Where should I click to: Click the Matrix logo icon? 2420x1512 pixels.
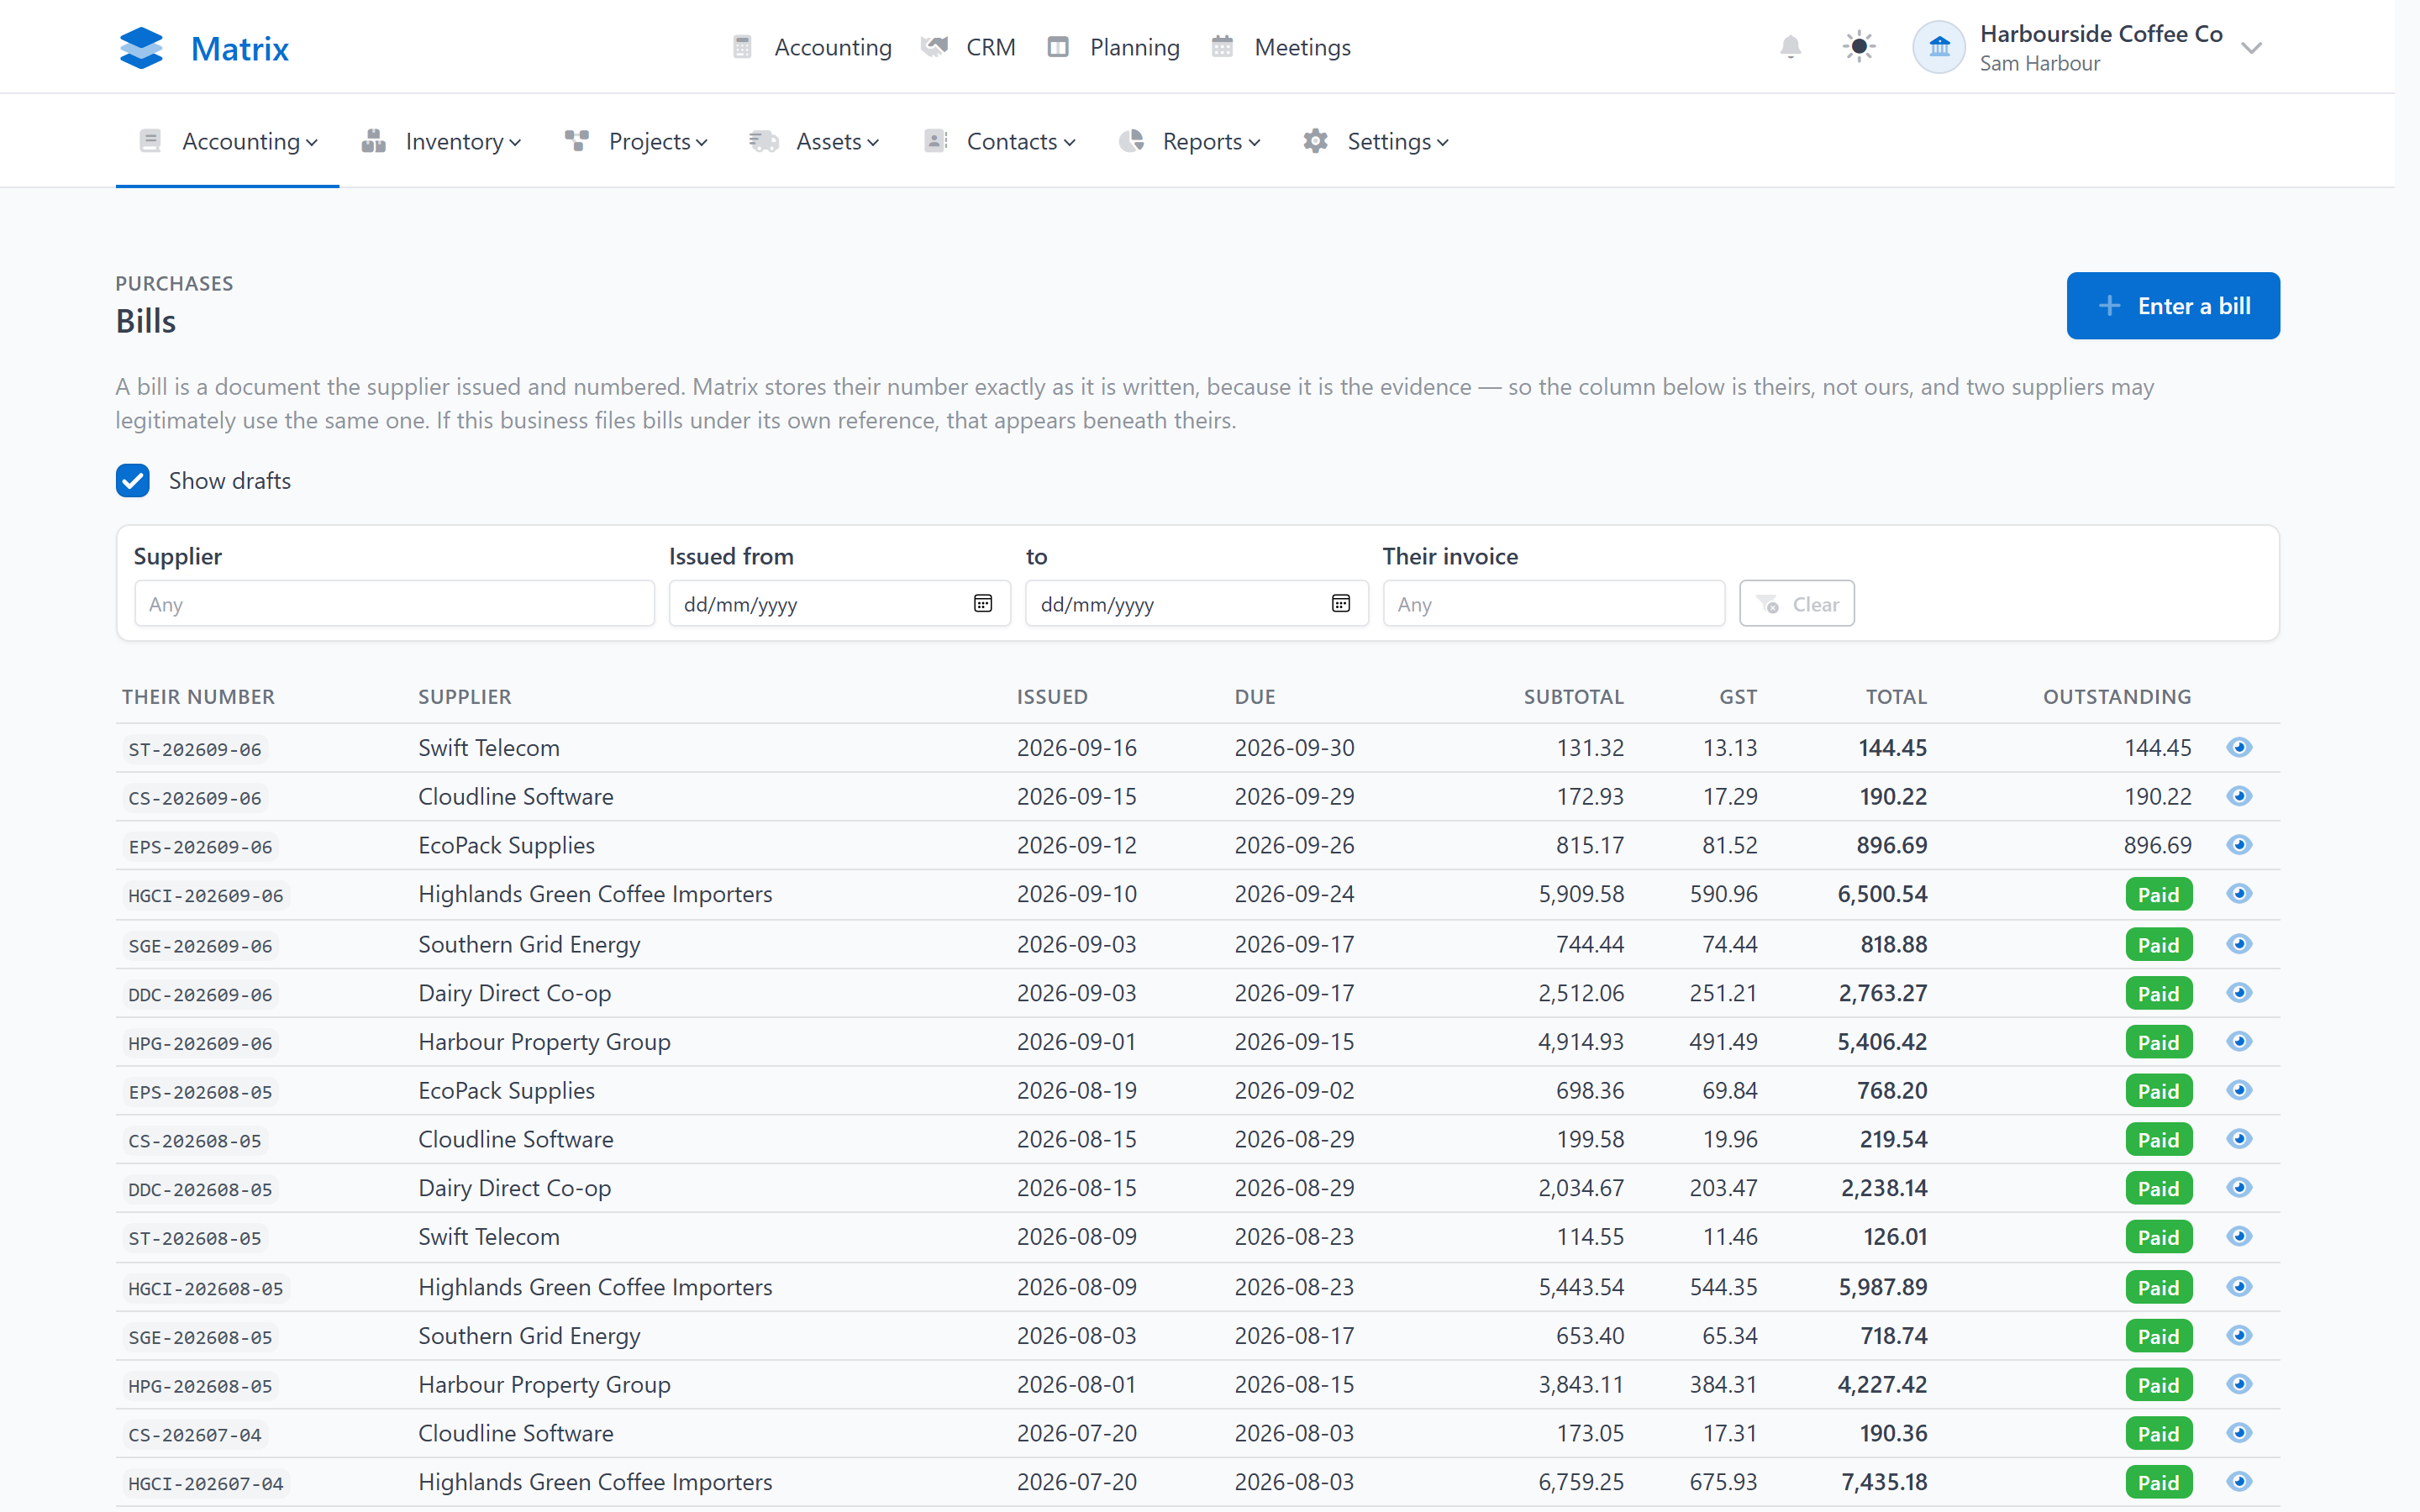[141, 47]
